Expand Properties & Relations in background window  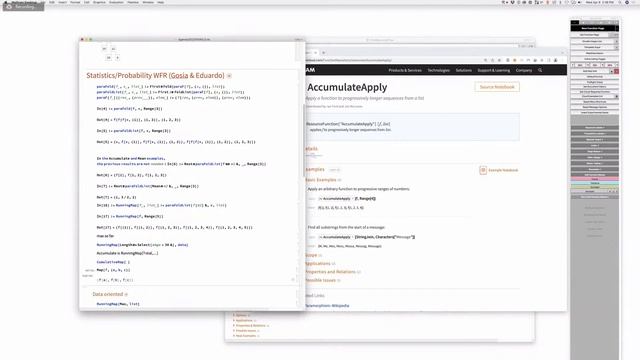pos(251,326)
